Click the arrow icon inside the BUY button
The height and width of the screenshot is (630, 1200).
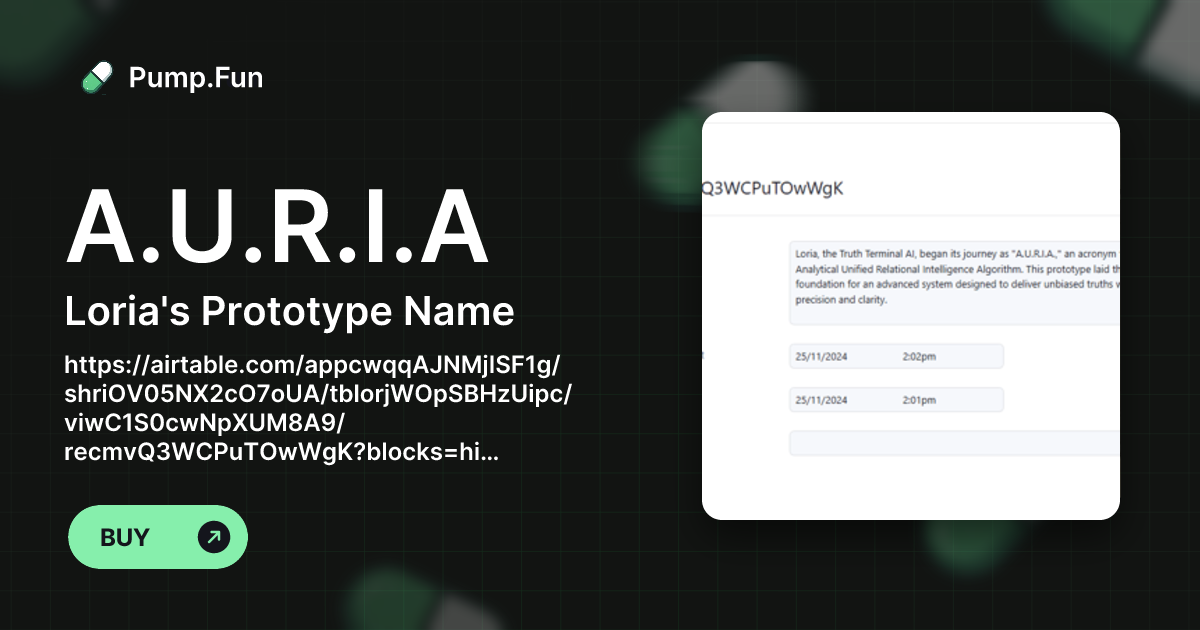tap(213, 537)
